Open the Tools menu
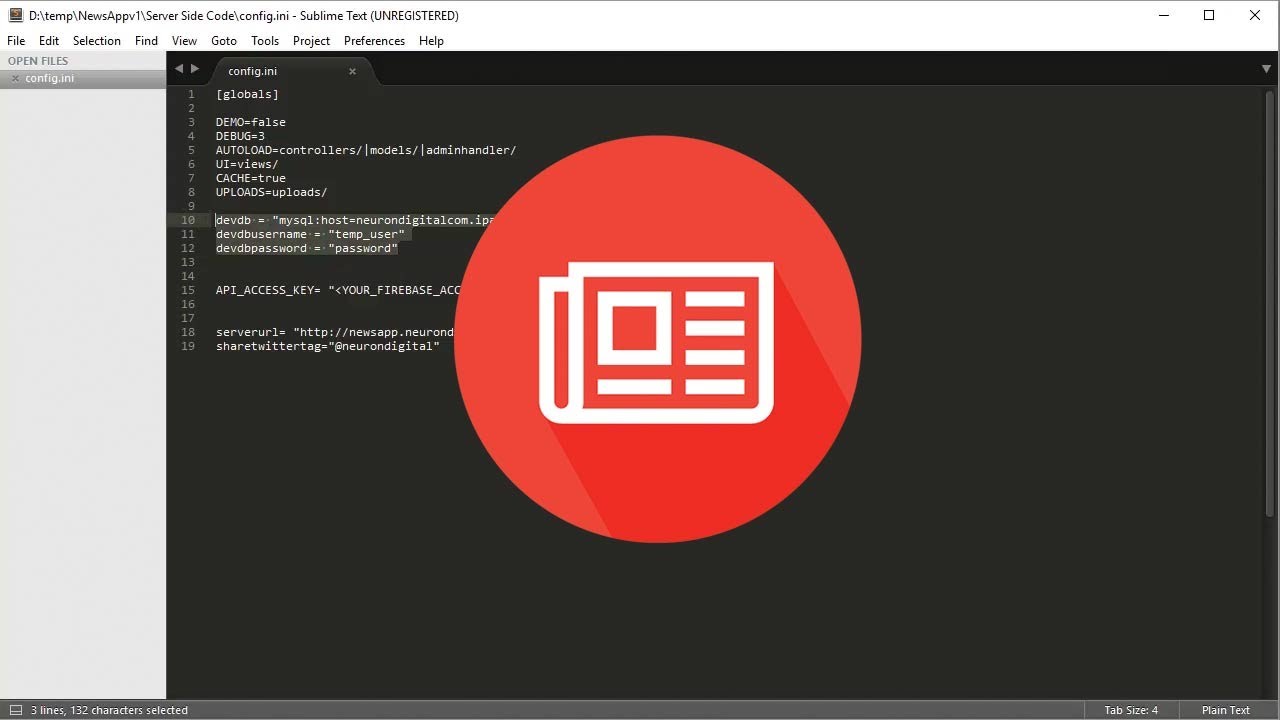Screen dimensions: 1280x720 click(x=265, y=41)
